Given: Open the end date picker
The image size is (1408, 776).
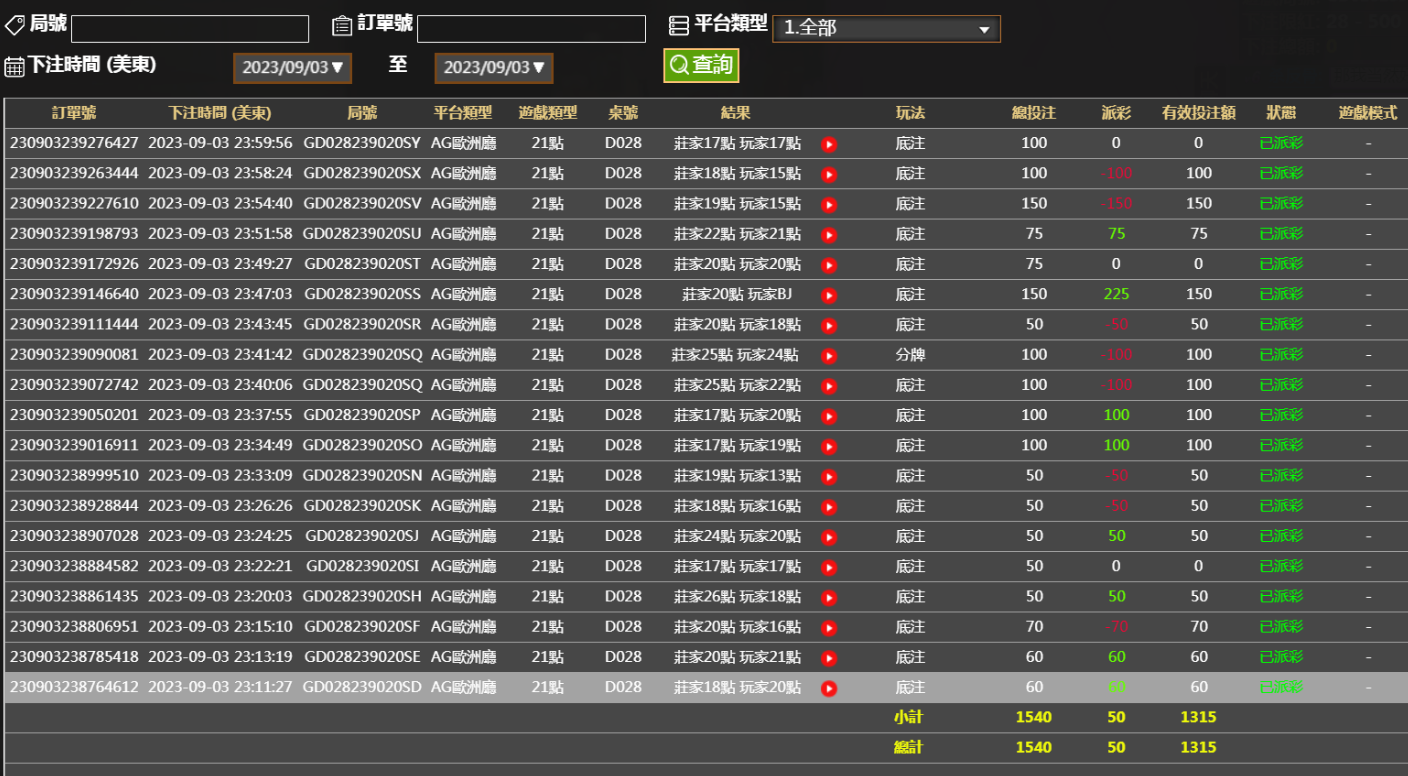Looking at the screenshot, I should point(494,68).
